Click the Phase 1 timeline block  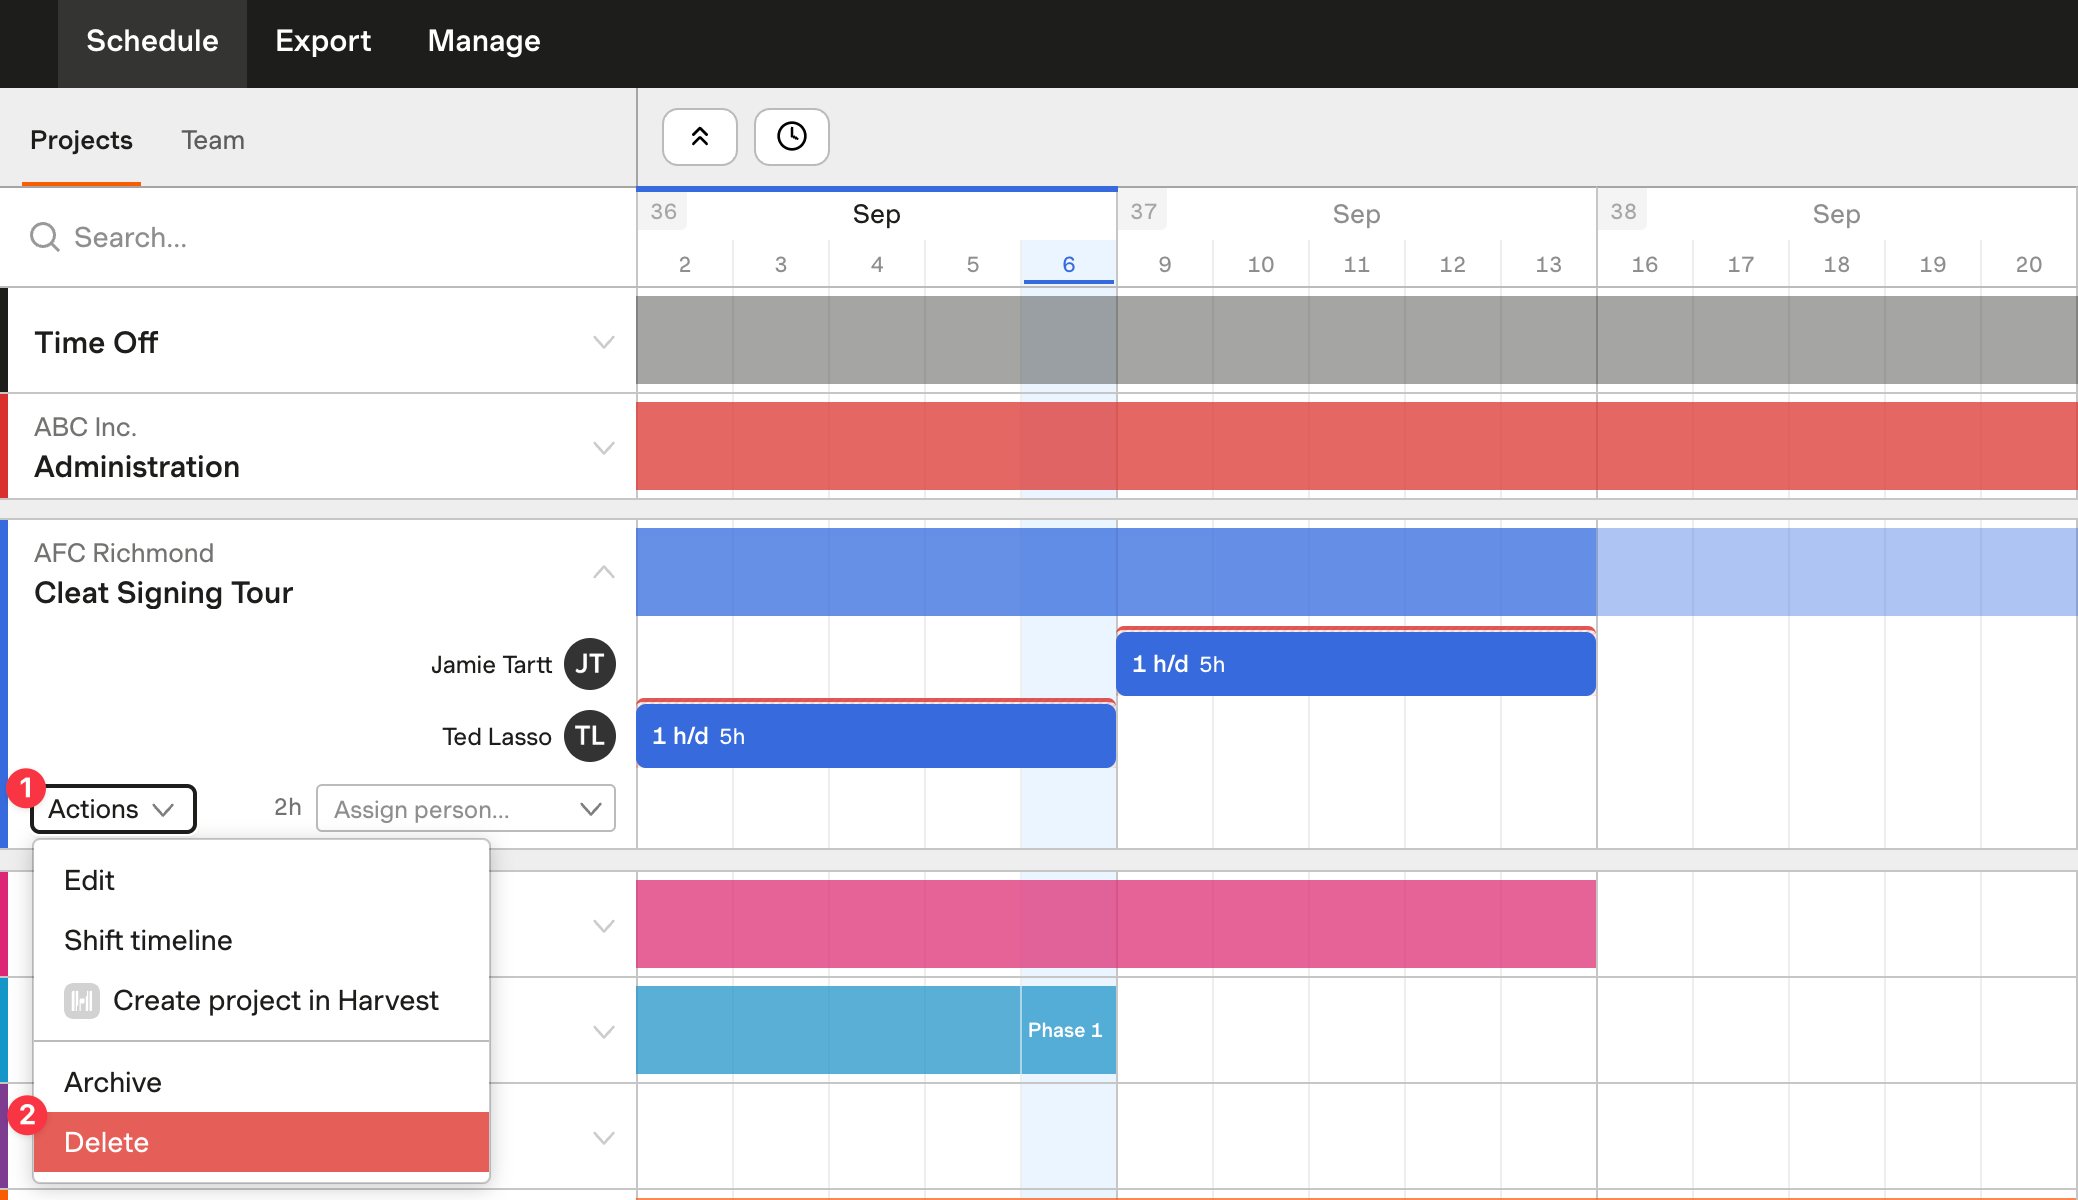(x=1068, y=1031)
